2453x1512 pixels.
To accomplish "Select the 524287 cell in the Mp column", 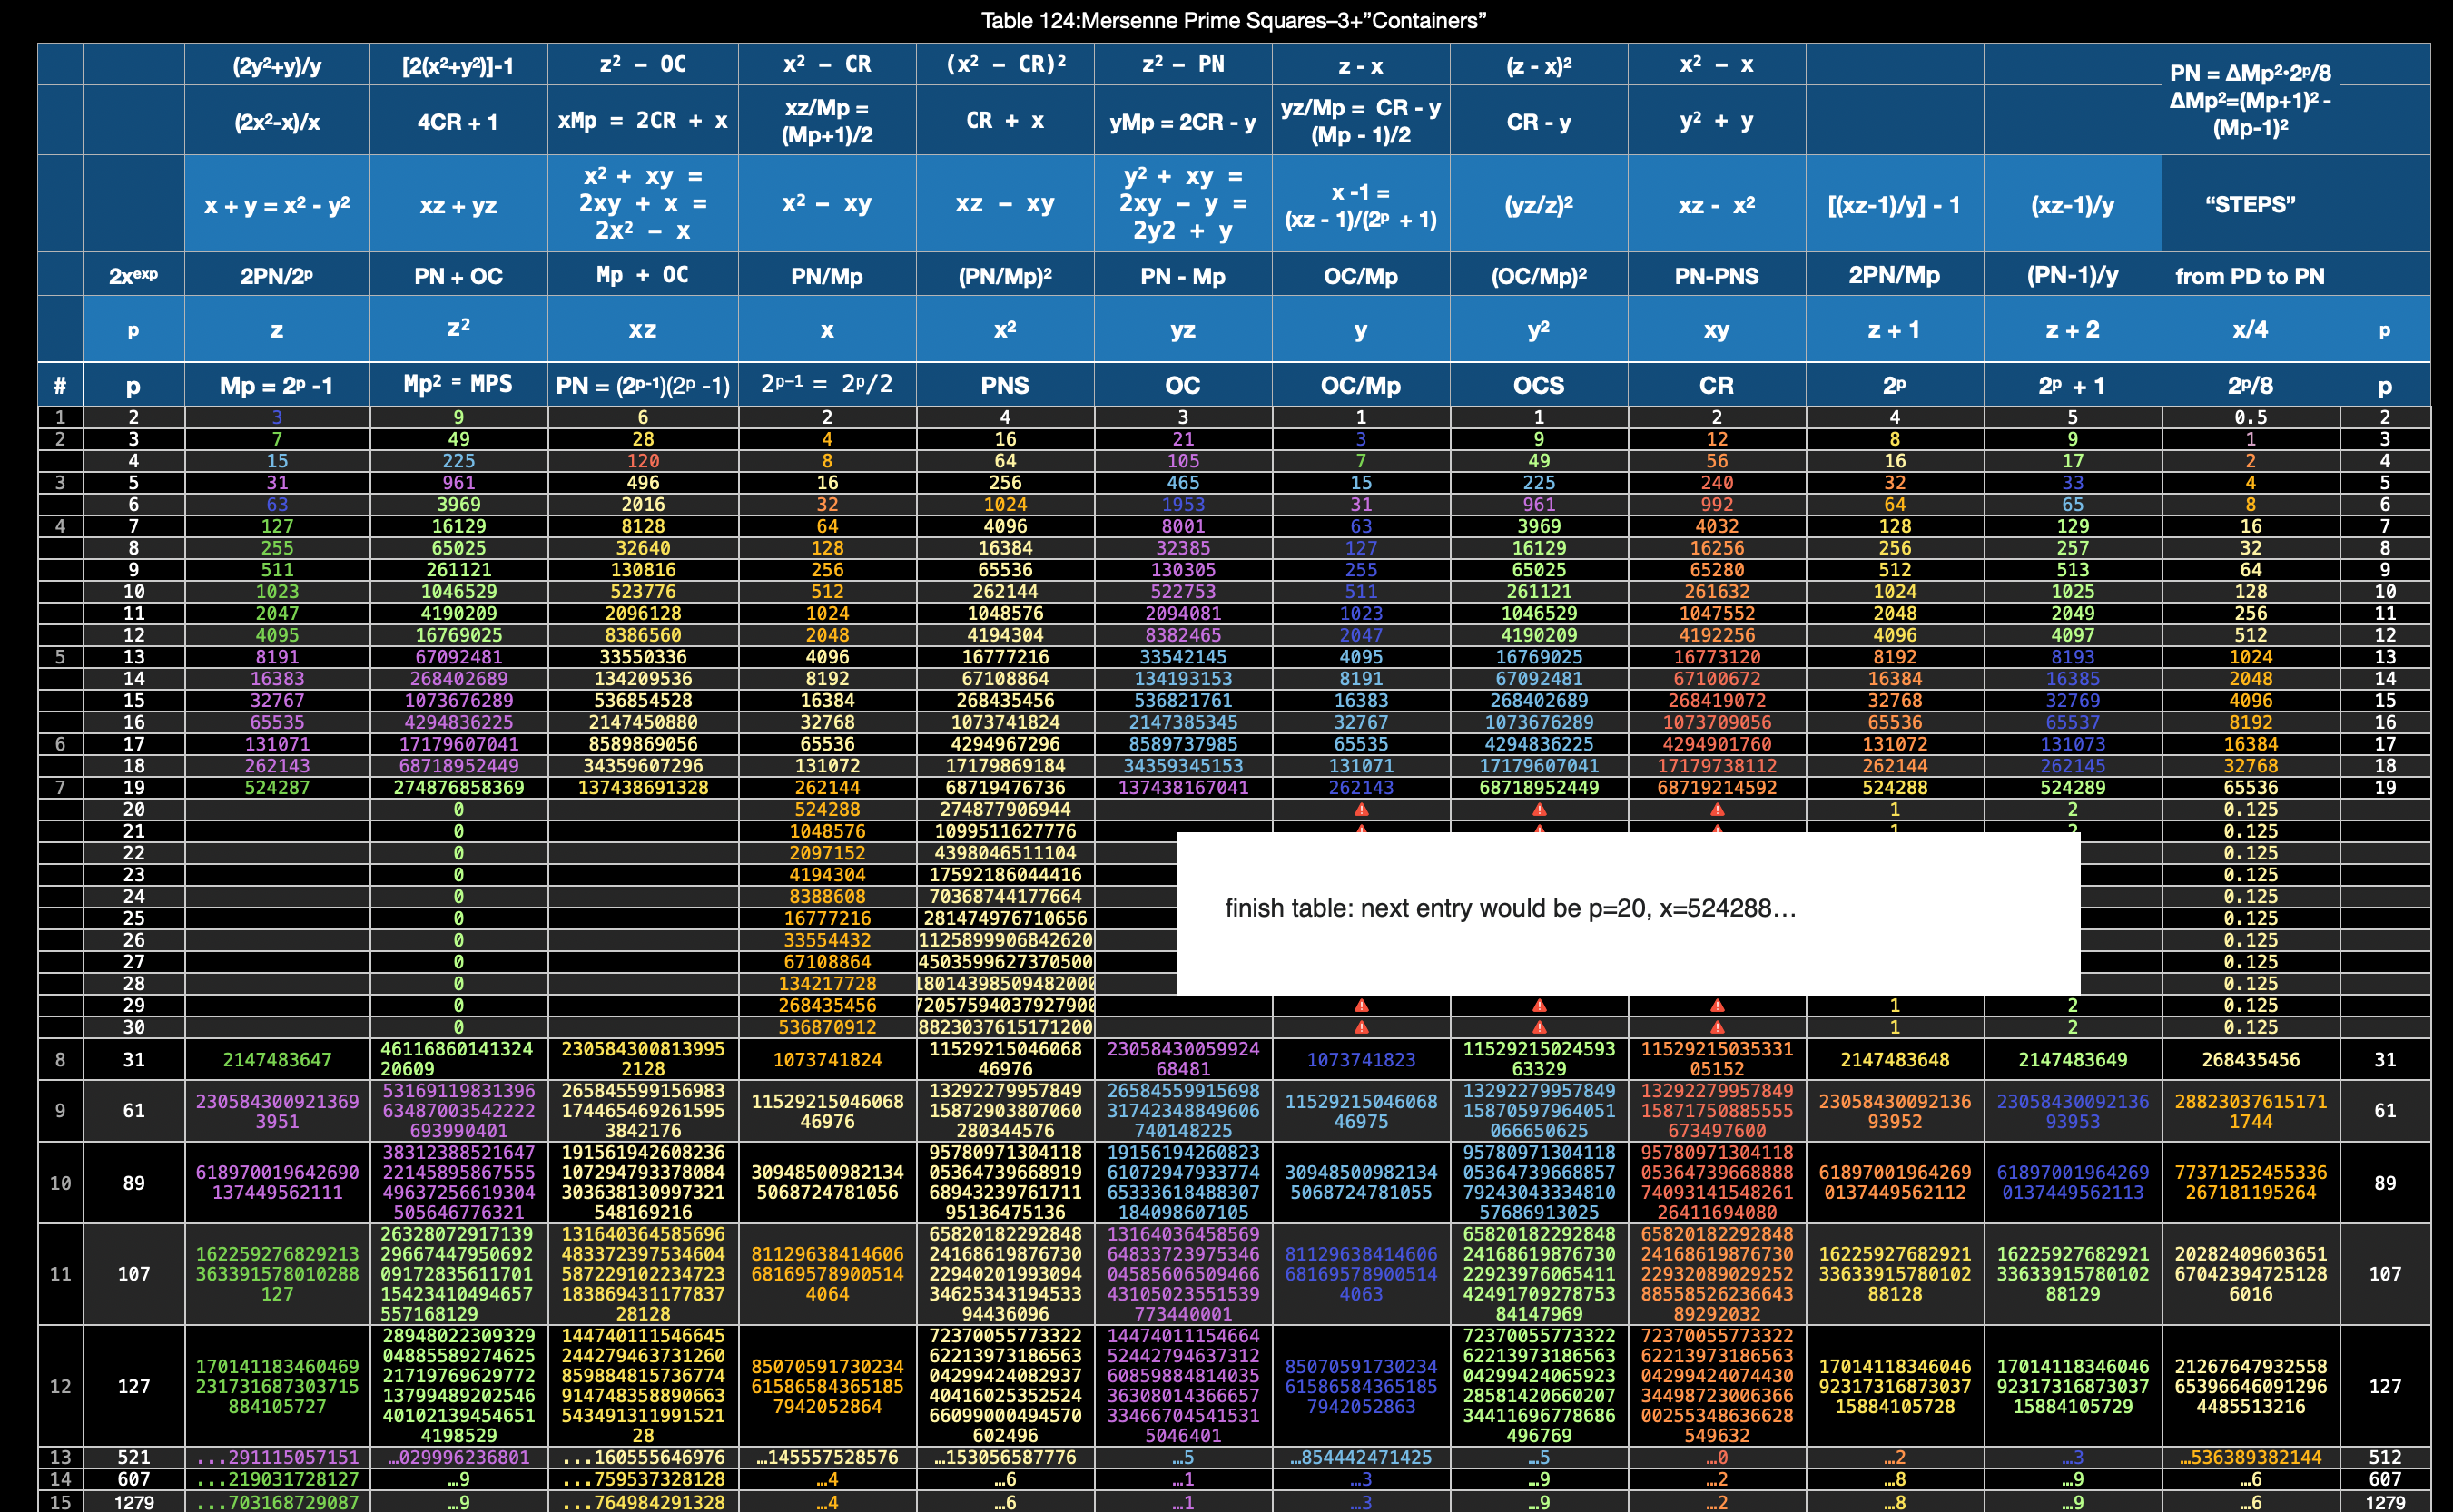I will [x=276, y=787].
